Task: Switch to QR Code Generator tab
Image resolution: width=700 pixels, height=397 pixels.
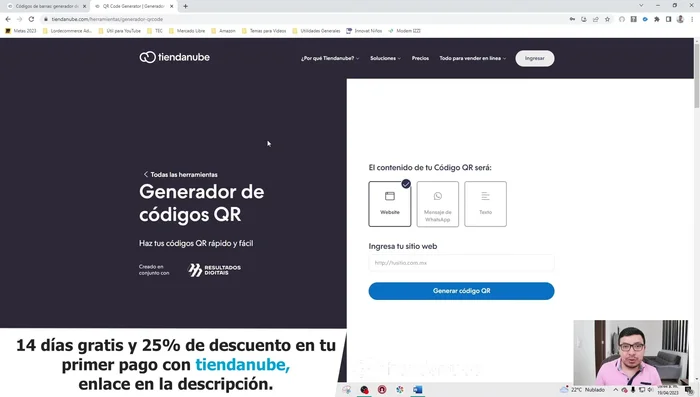Action: (133, 6)
